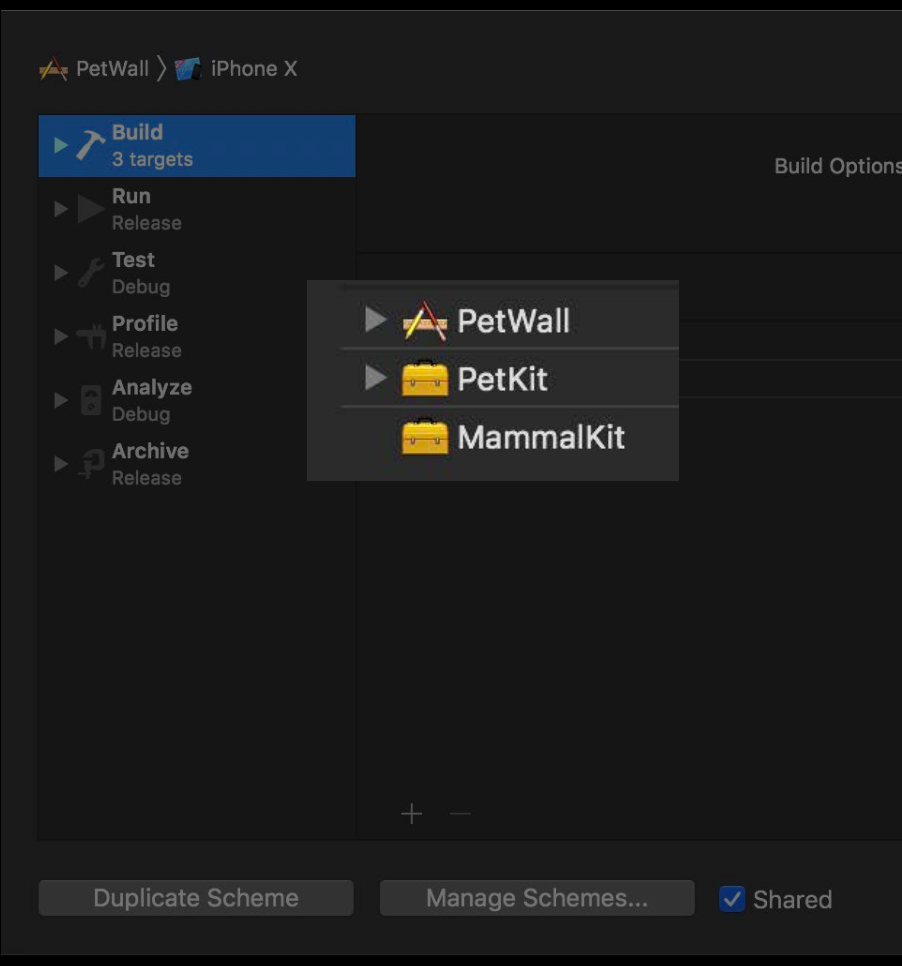Viewport: 902px width, 966px height.
Task: Open the PetWall scheme selector
Action: pyautogui.click(x=94, y=69)
